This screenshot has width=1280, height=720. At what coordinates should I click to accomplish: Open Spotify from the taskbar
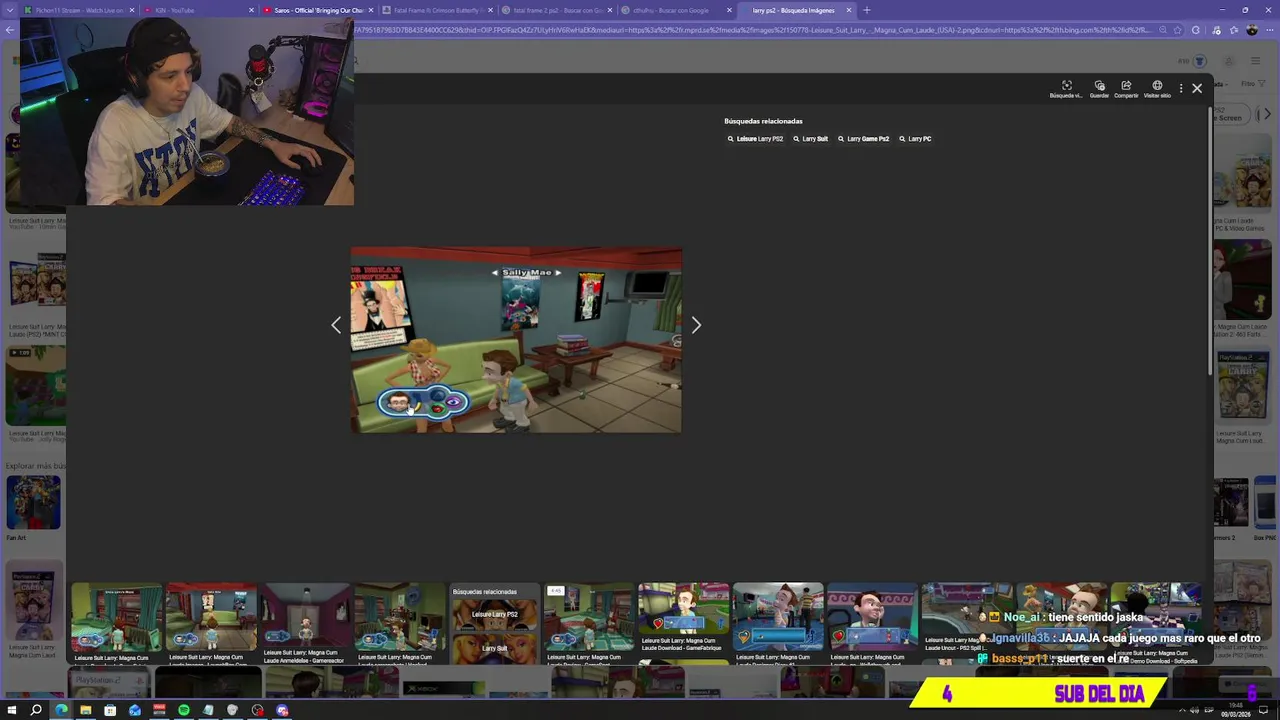tap(184, 710)
